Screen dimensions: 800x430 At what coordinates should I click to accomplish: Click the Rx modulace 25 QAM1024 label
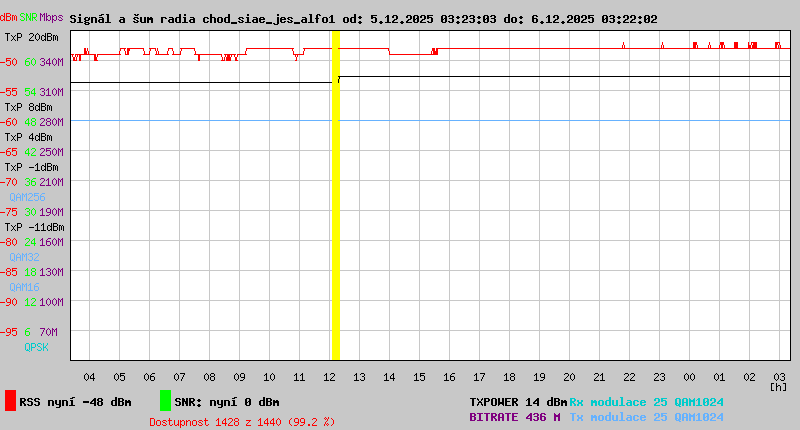(x=646, y=402)
